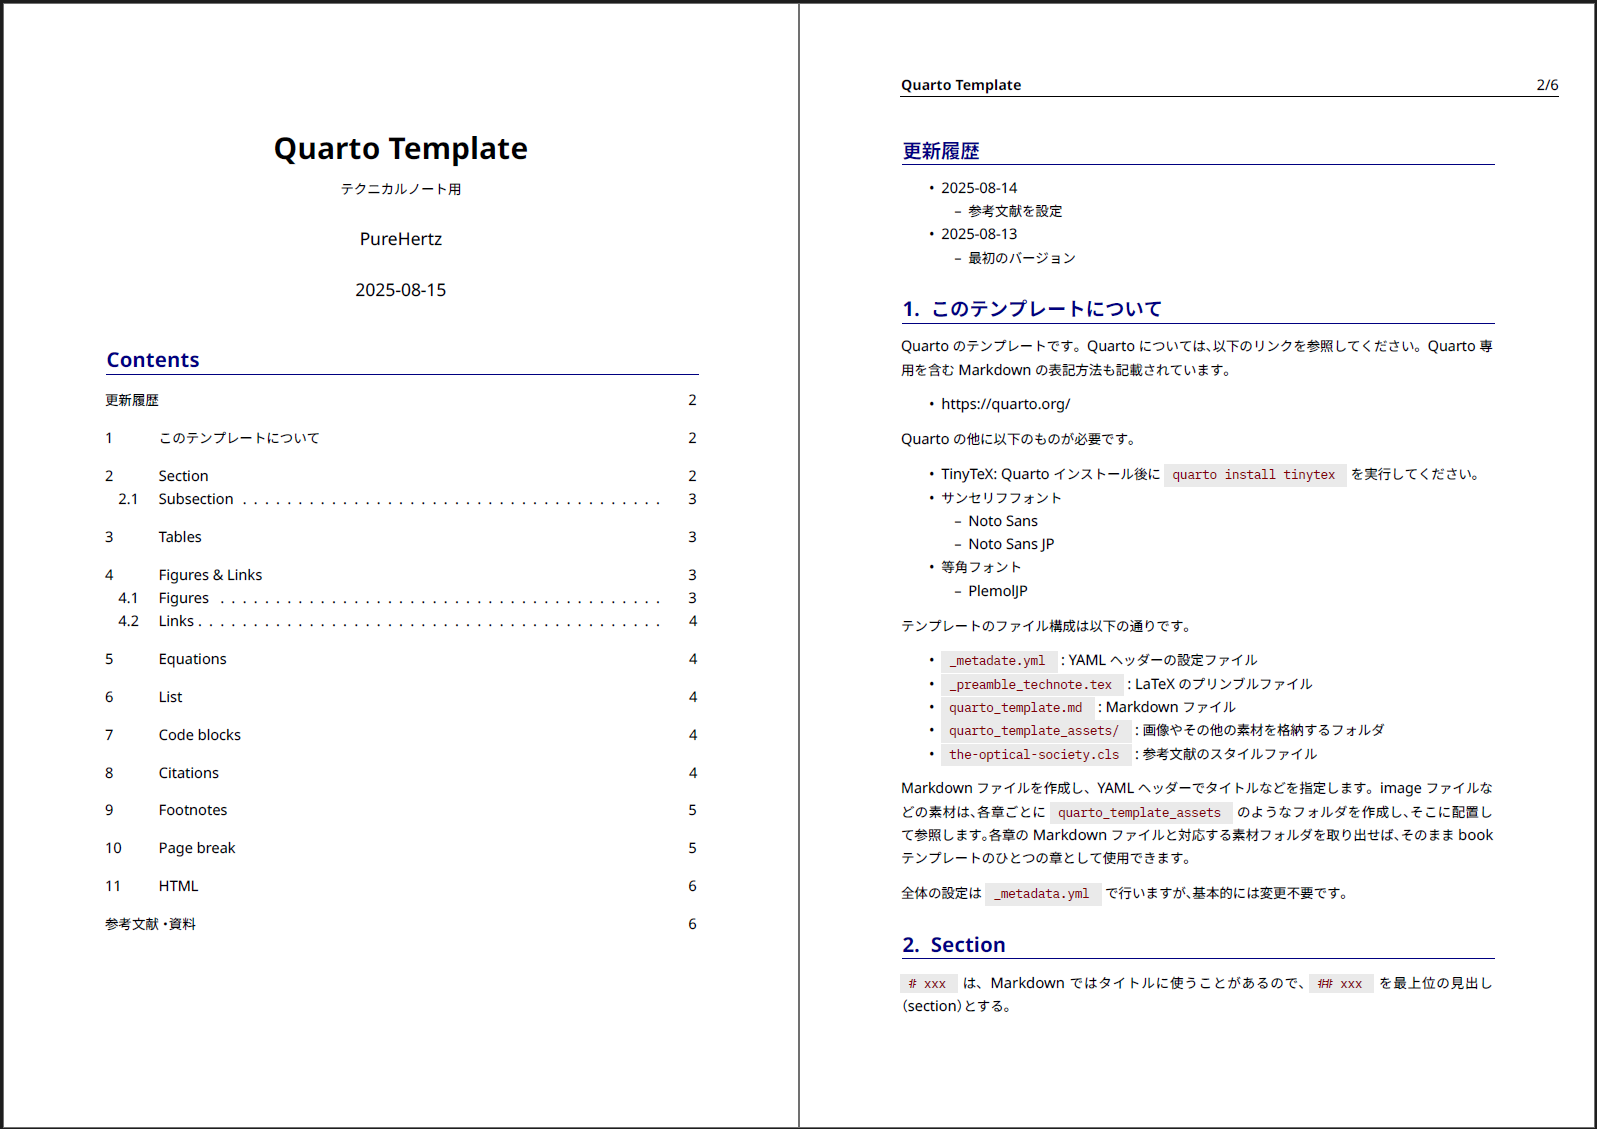Jump to the Section entry in Contents
1597x1129 pixels.
coord(184,476)
